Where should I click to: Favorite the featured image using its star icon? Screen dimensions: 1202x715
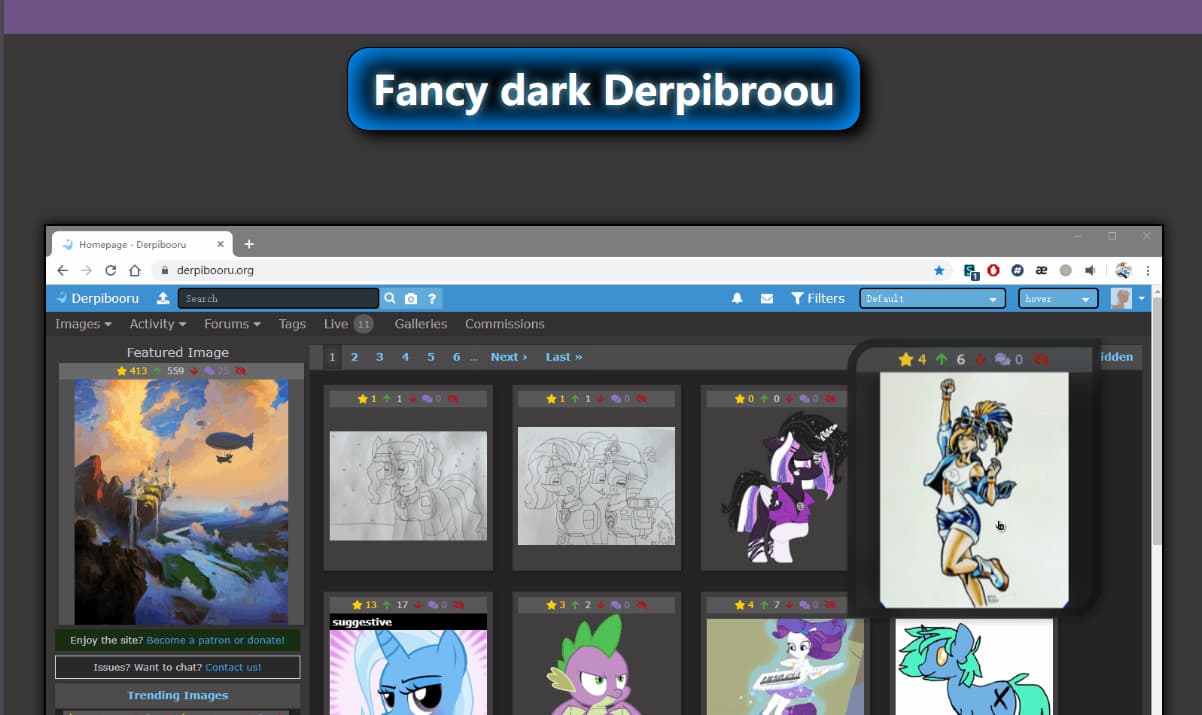click(122, 371)
